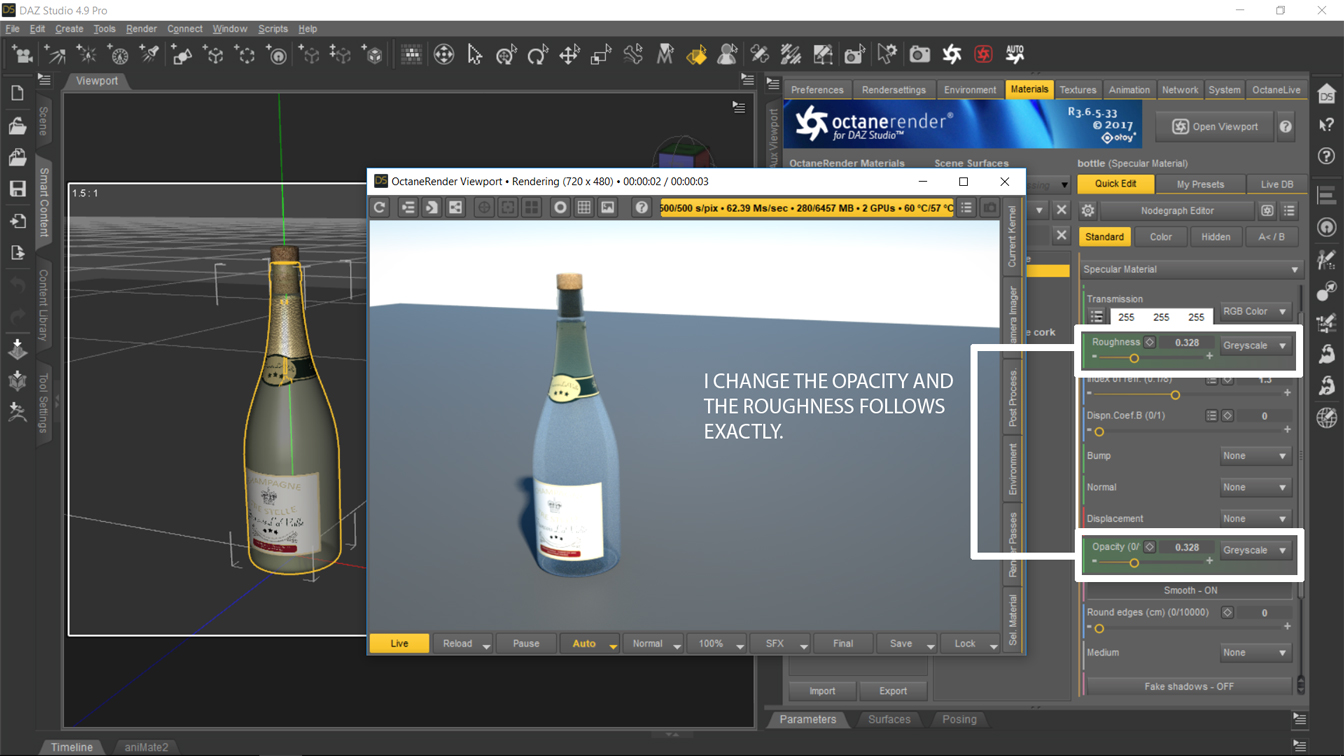This screenshot has width=1344, height=756.
Task: Open the Scripts menu
Action: [x=273, y=29]
